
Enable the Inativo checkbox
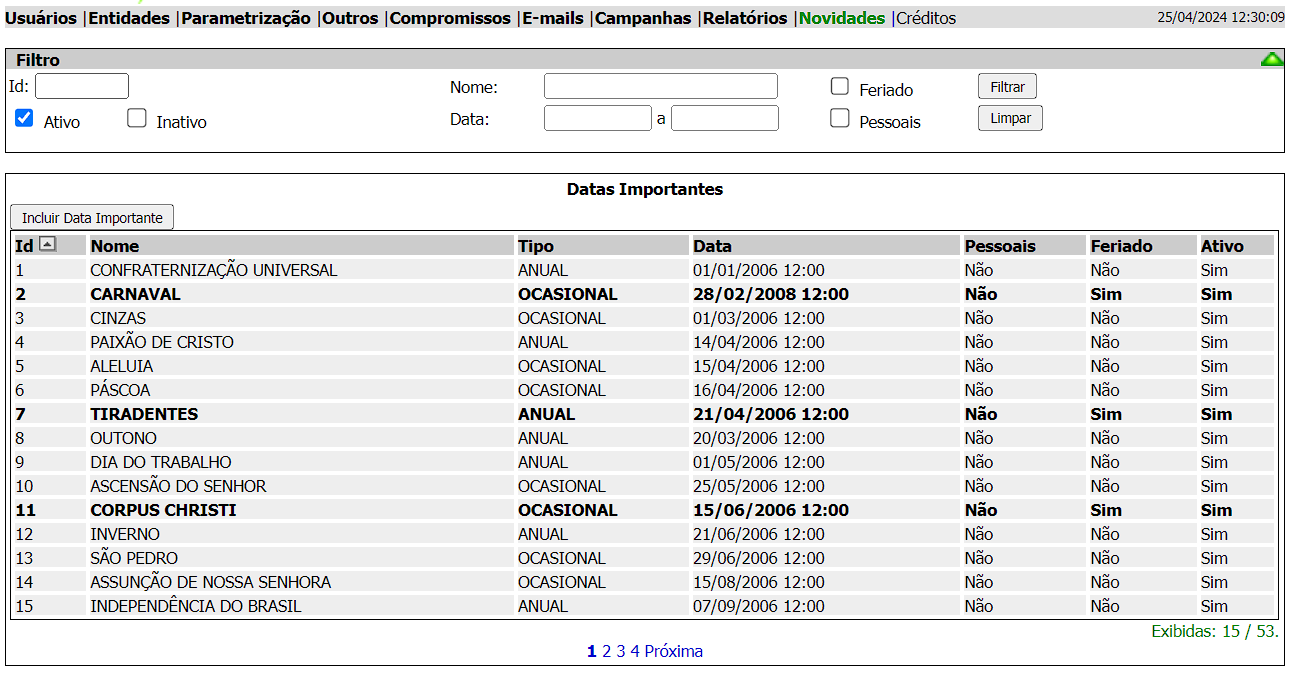[137, 118]
